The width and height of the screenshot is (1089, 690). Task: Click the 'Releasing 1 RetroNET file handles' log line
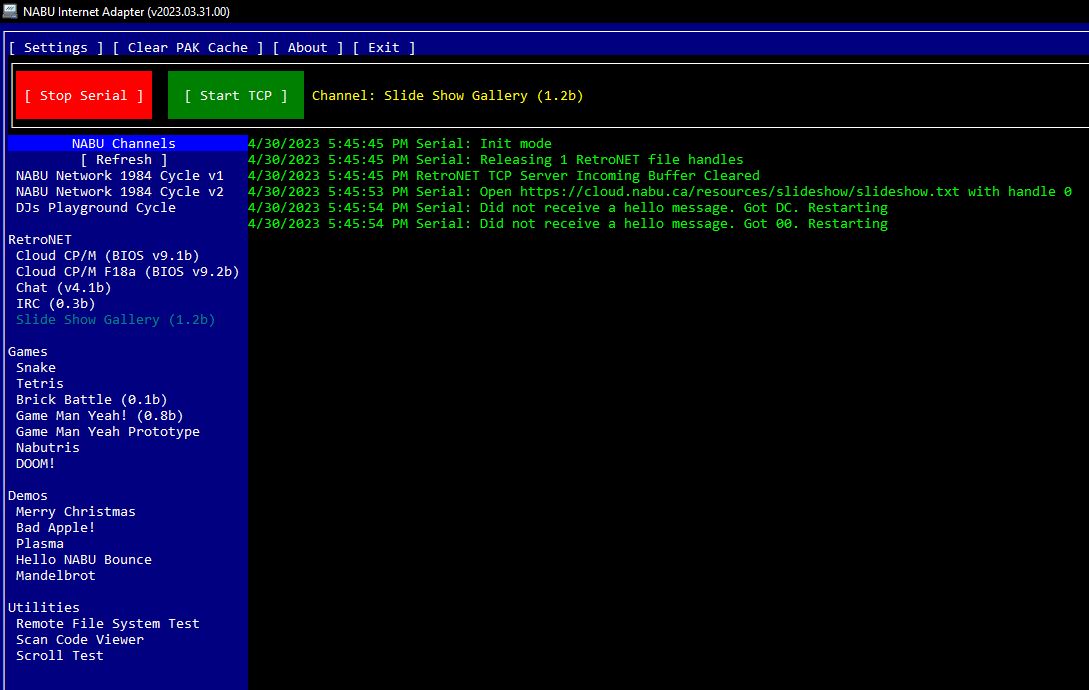click(496, 159)
